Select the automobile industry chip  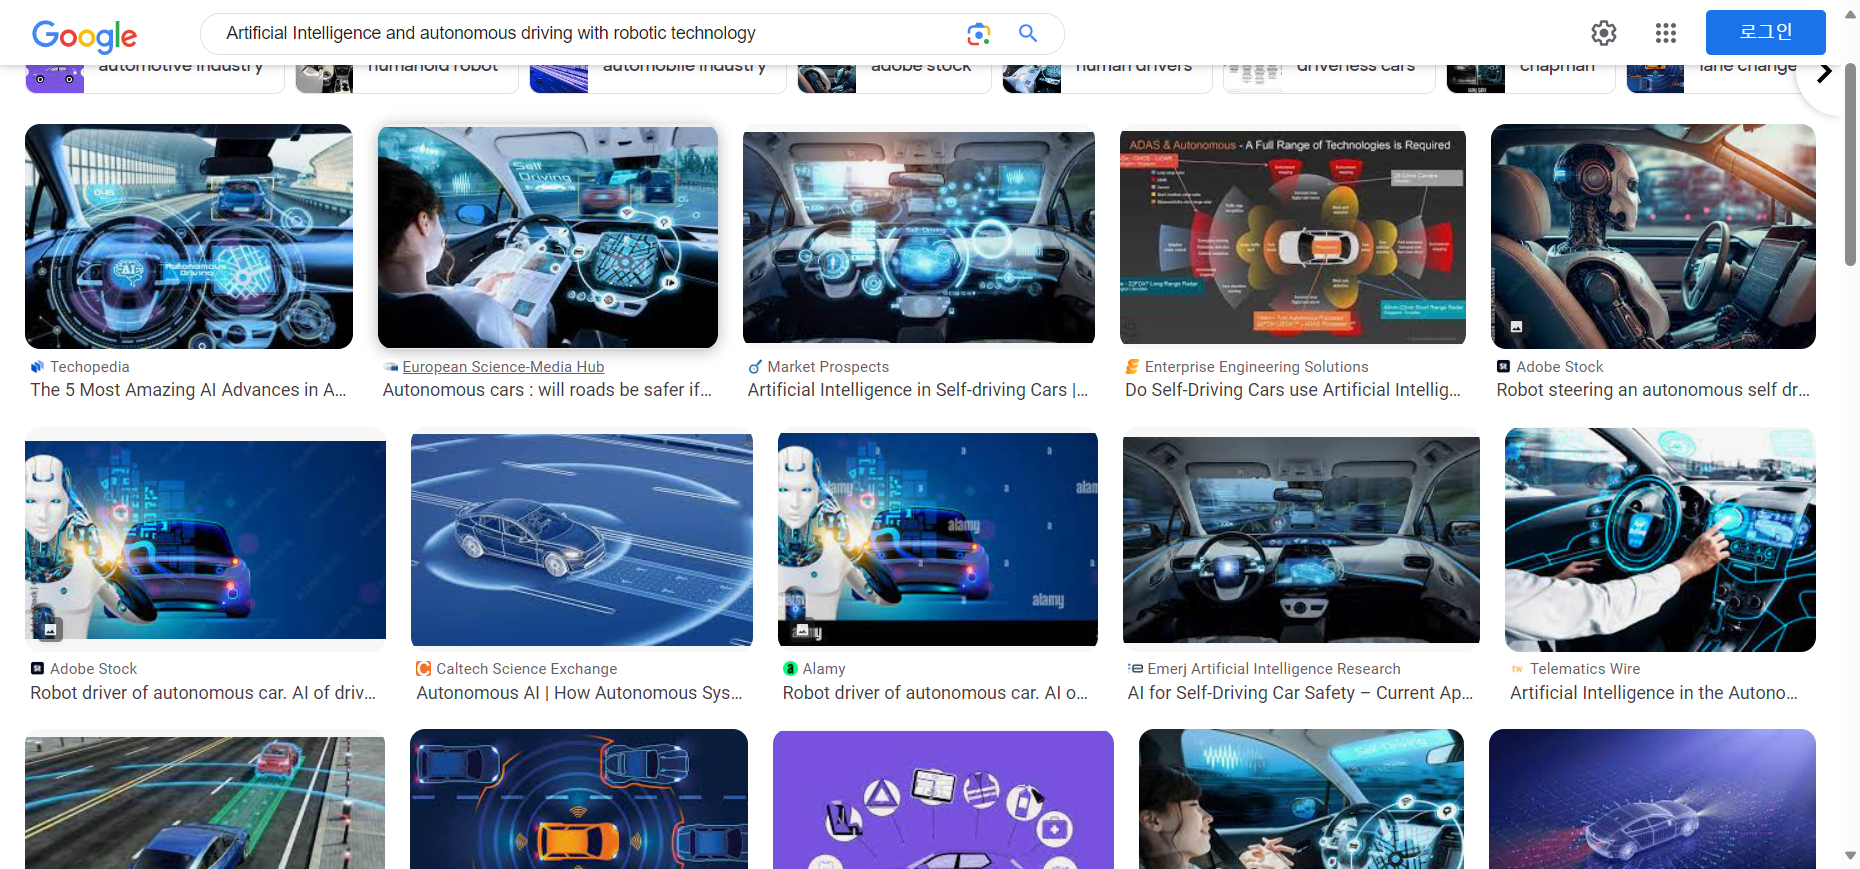pos(658,78)
